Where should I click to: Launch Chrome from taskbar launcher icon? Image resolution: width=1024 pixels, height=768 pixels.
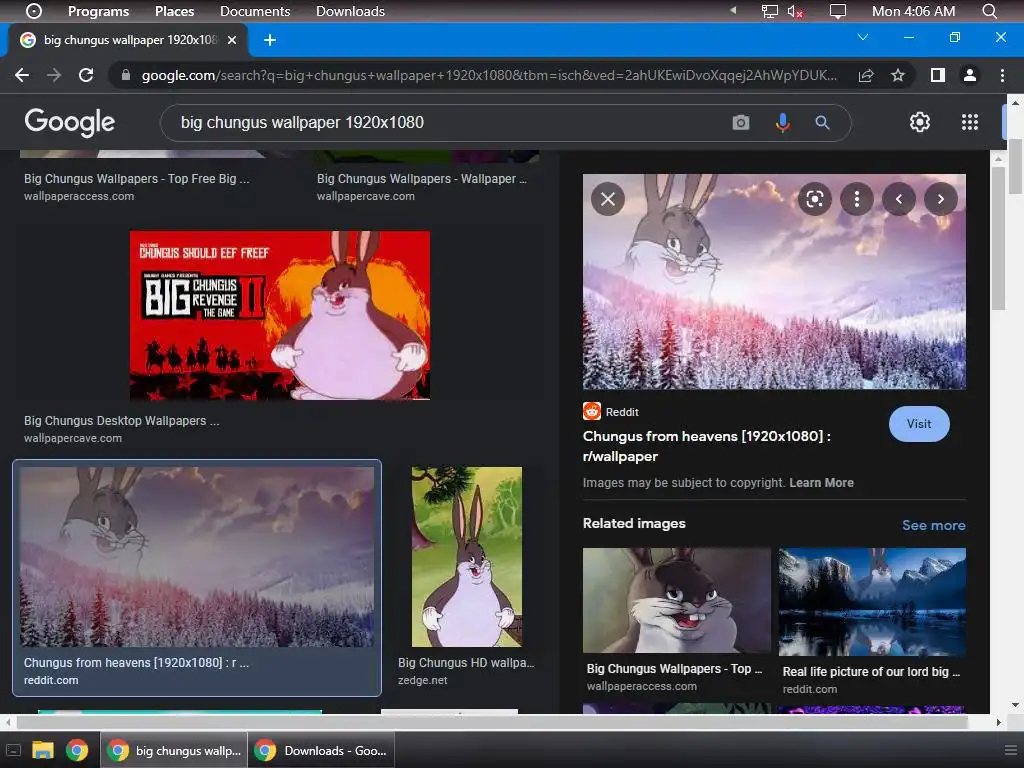pyautogui.click(x=76, y=750)
